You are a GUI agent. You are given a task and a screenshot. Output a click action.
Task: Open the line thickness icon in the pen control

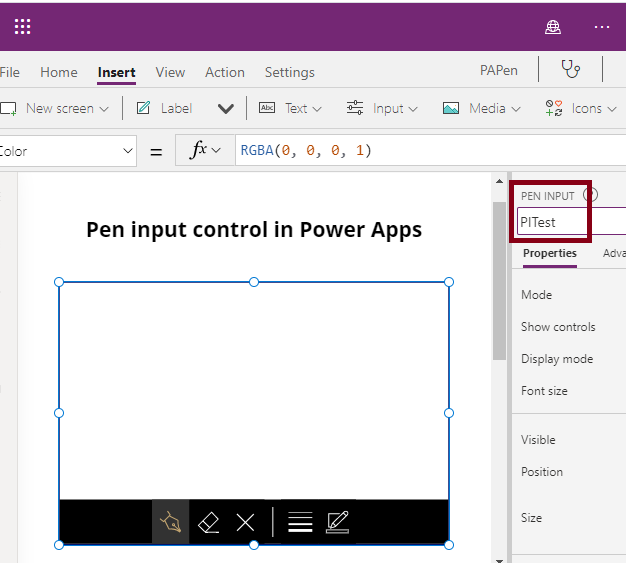point(300,522)
